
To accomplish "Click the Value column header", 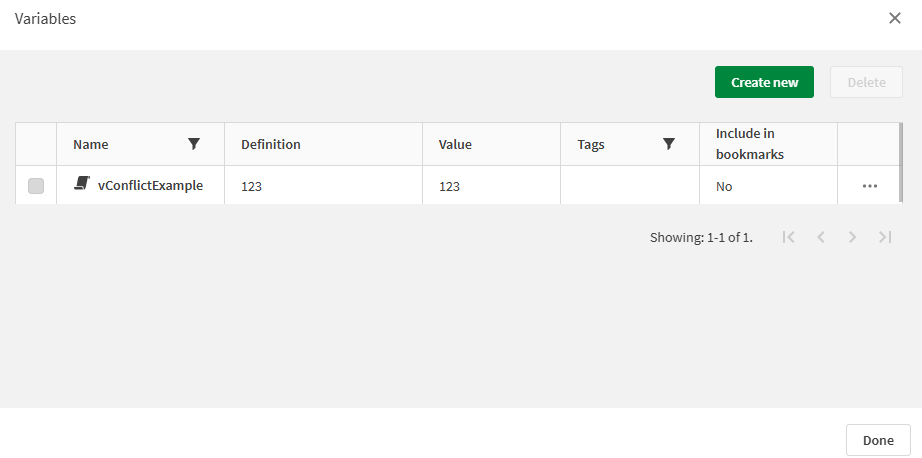I will click(x=455, y=144).
